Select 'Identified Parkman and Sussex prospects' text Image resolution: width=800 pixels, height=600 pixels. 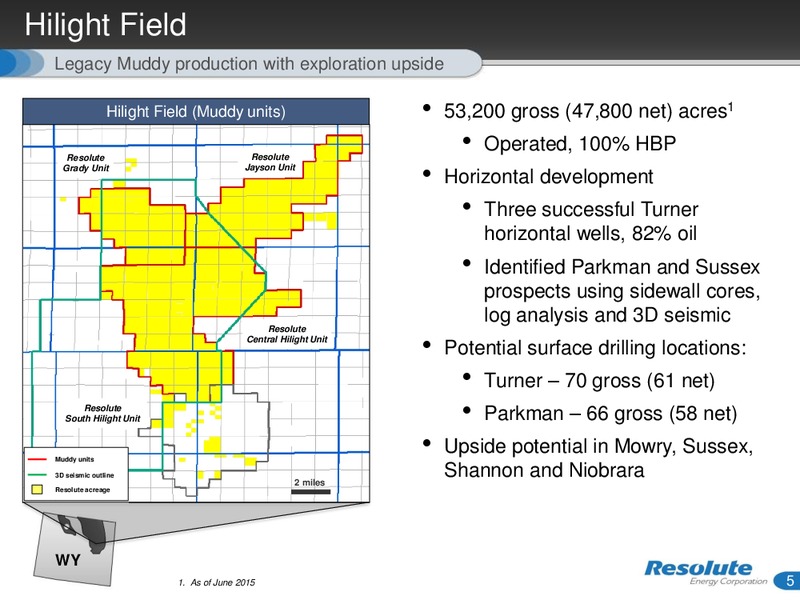[622, 291]
